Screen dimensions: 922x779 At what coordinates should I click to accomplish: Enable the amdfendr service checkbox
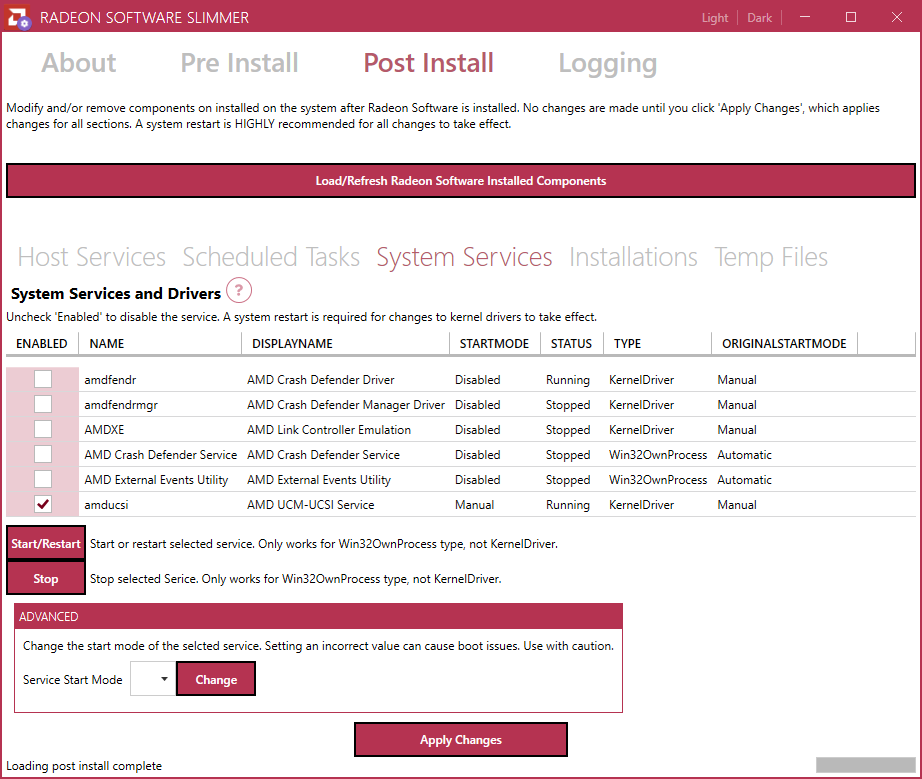tap(43, 379)
